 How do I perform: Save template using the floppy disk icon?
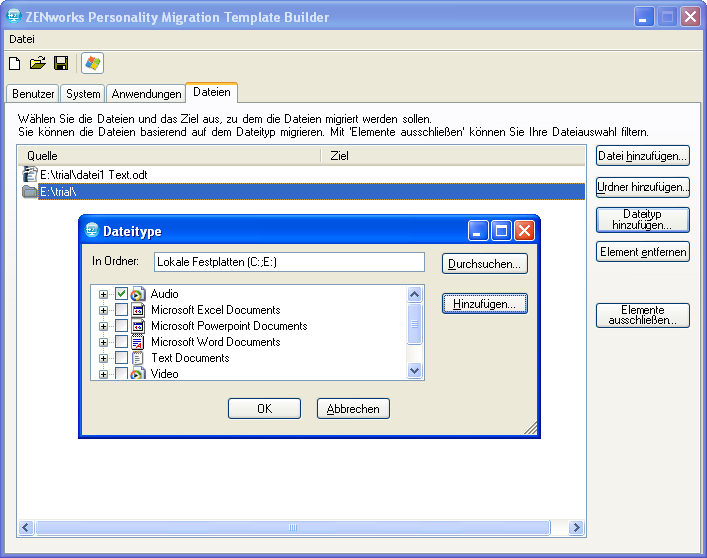point(61,63)
